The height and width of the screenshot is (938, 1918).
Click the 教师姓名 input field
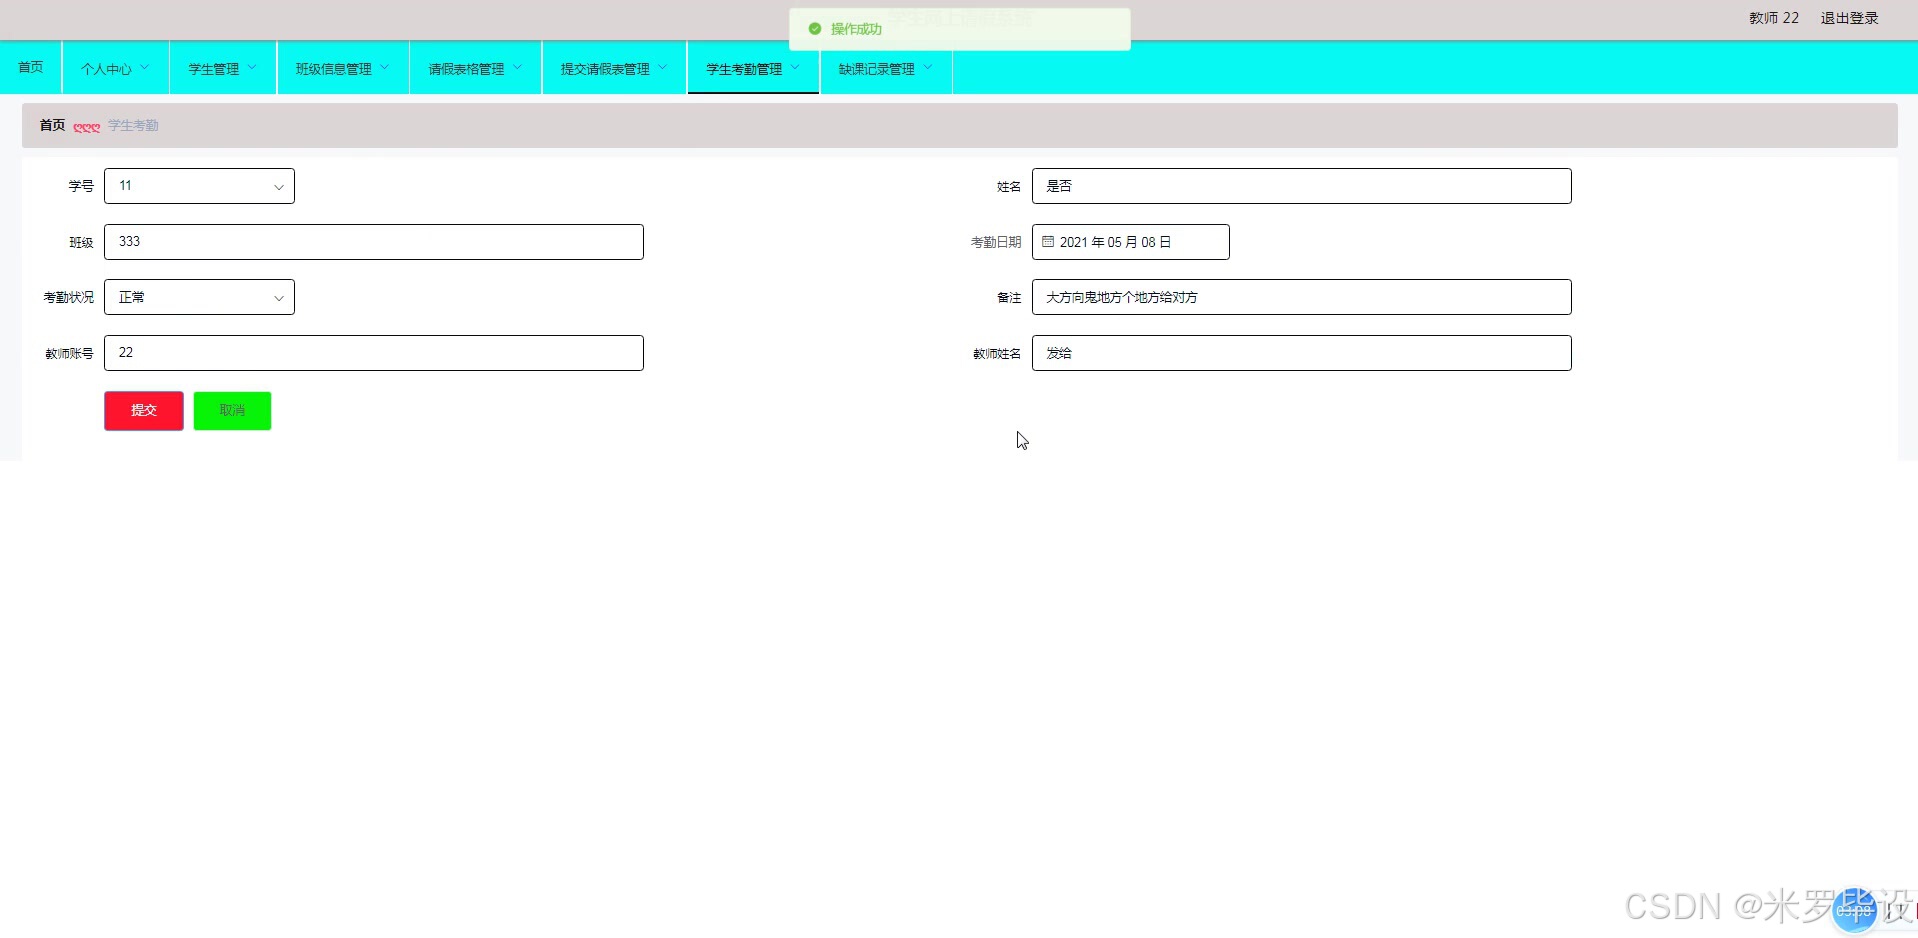coord(1301,353)
